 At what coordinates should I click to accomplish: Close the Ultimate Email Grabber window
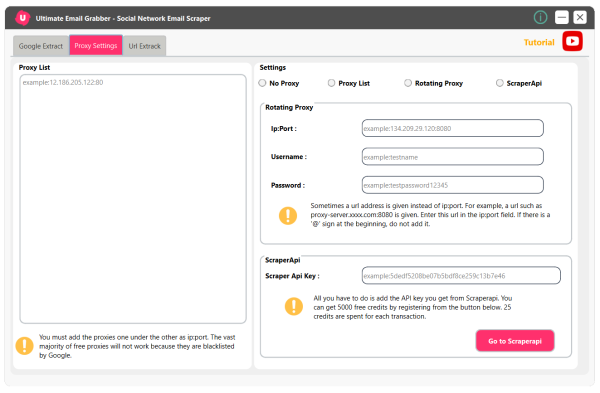[580, 17]
